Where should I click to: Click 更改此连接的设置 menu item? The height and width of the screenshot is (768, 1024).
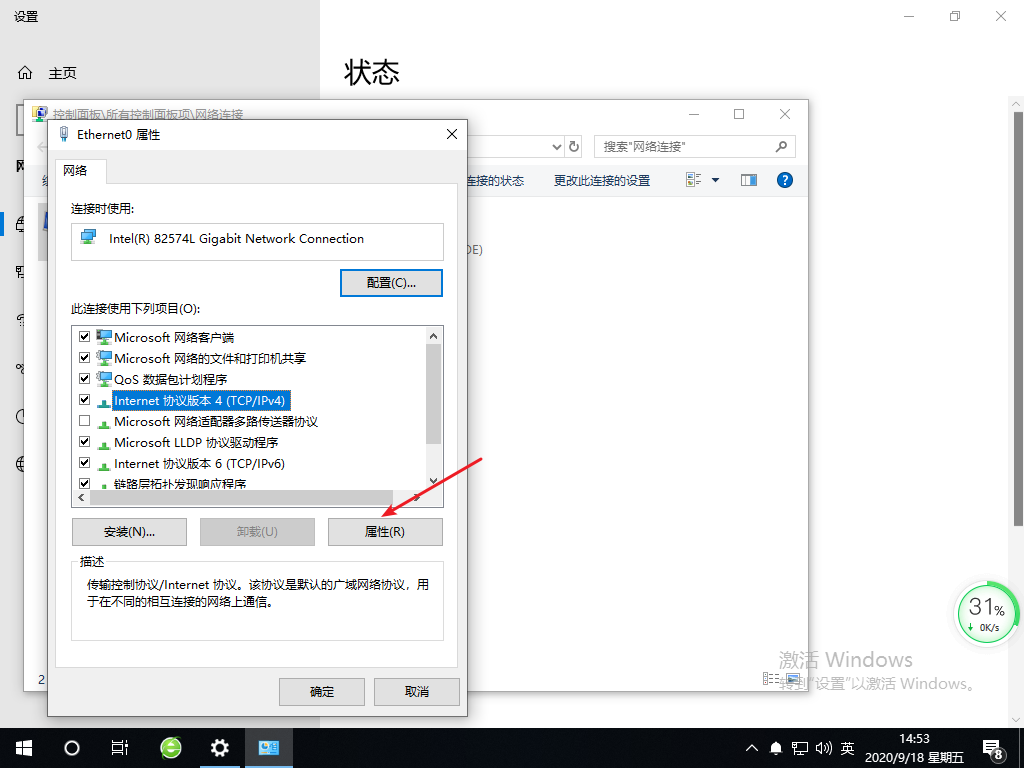coord(600,179)
